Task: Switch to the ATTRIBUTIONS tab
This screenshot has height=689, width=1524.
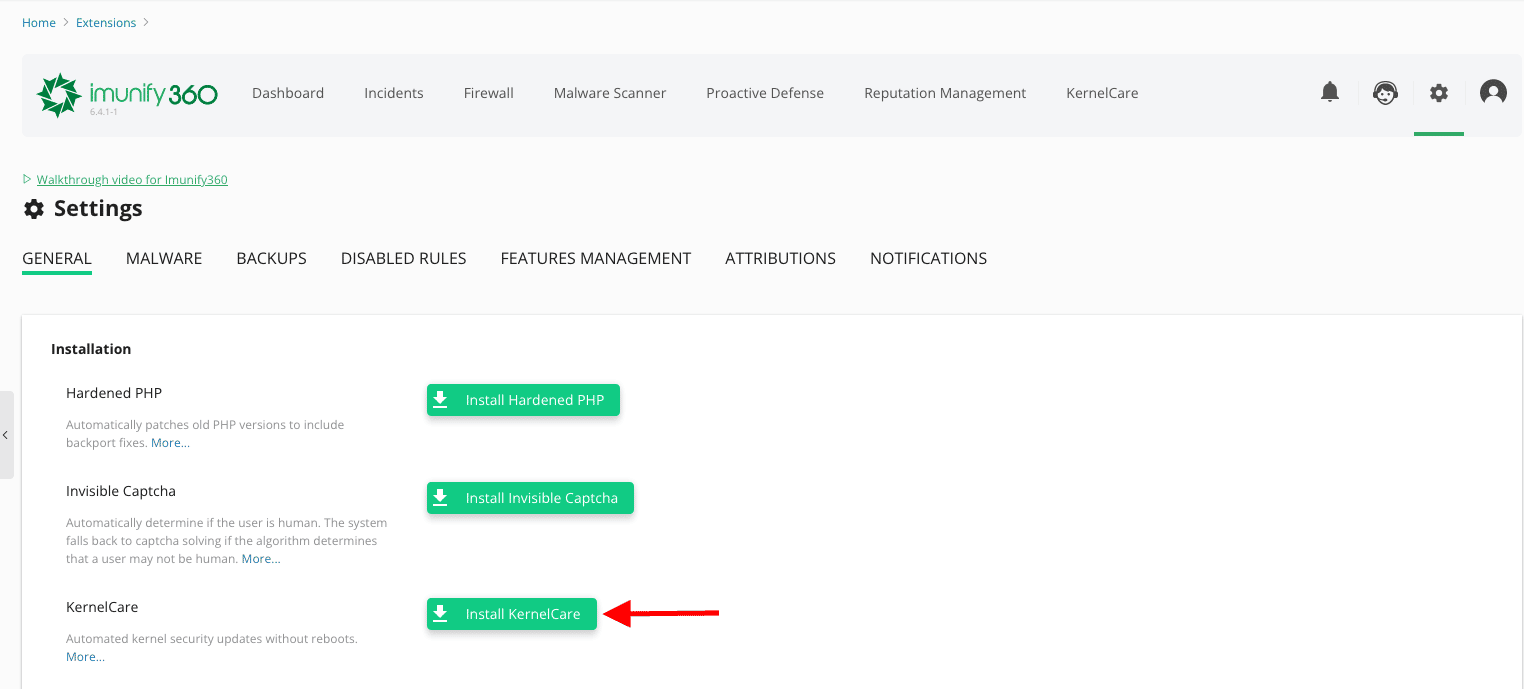Action: tap(780, 258)
